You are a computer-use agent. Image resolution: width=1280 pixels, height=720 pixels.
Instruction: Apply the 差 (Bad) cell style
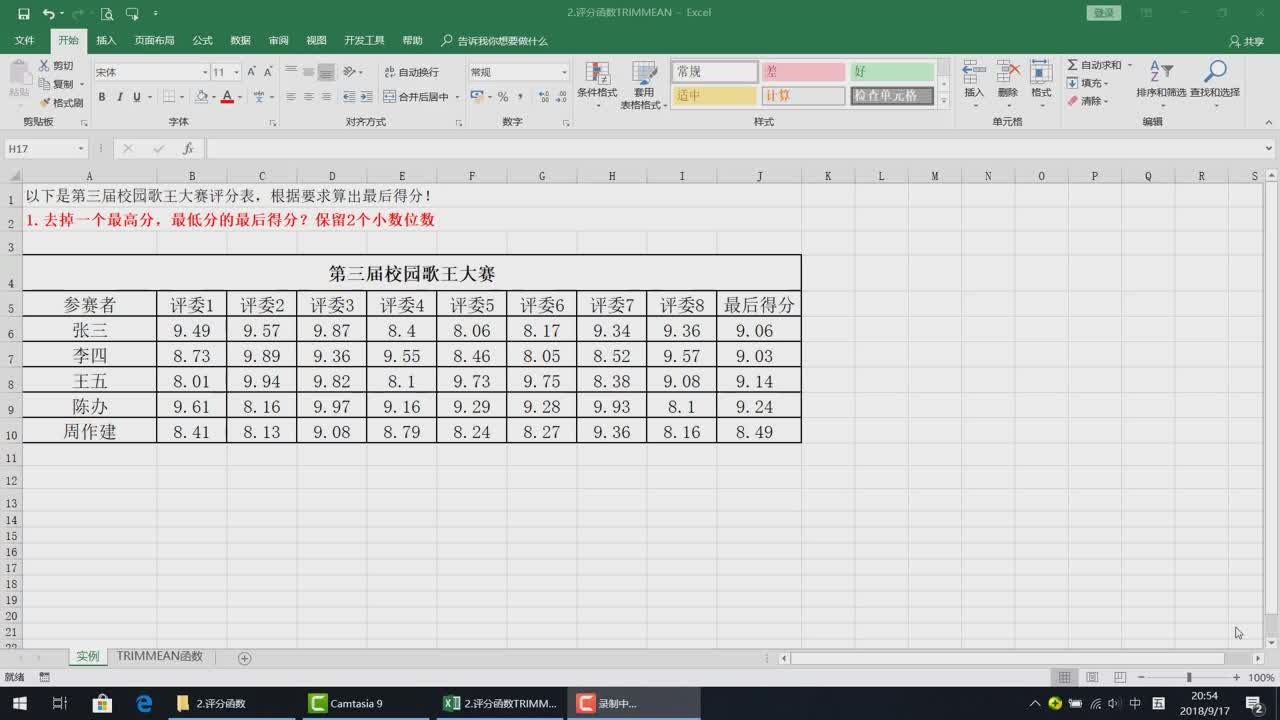click(804, 72)
